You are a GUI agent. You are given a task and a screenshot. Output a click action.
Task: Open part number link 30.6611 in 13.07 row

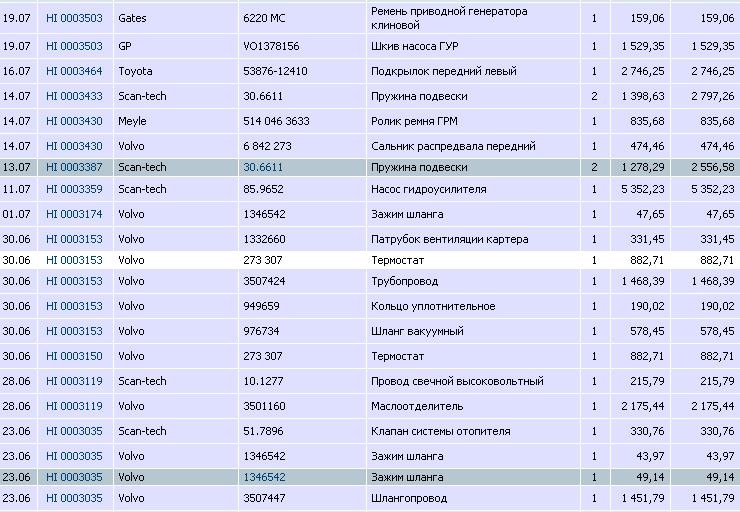click(262, 167)
